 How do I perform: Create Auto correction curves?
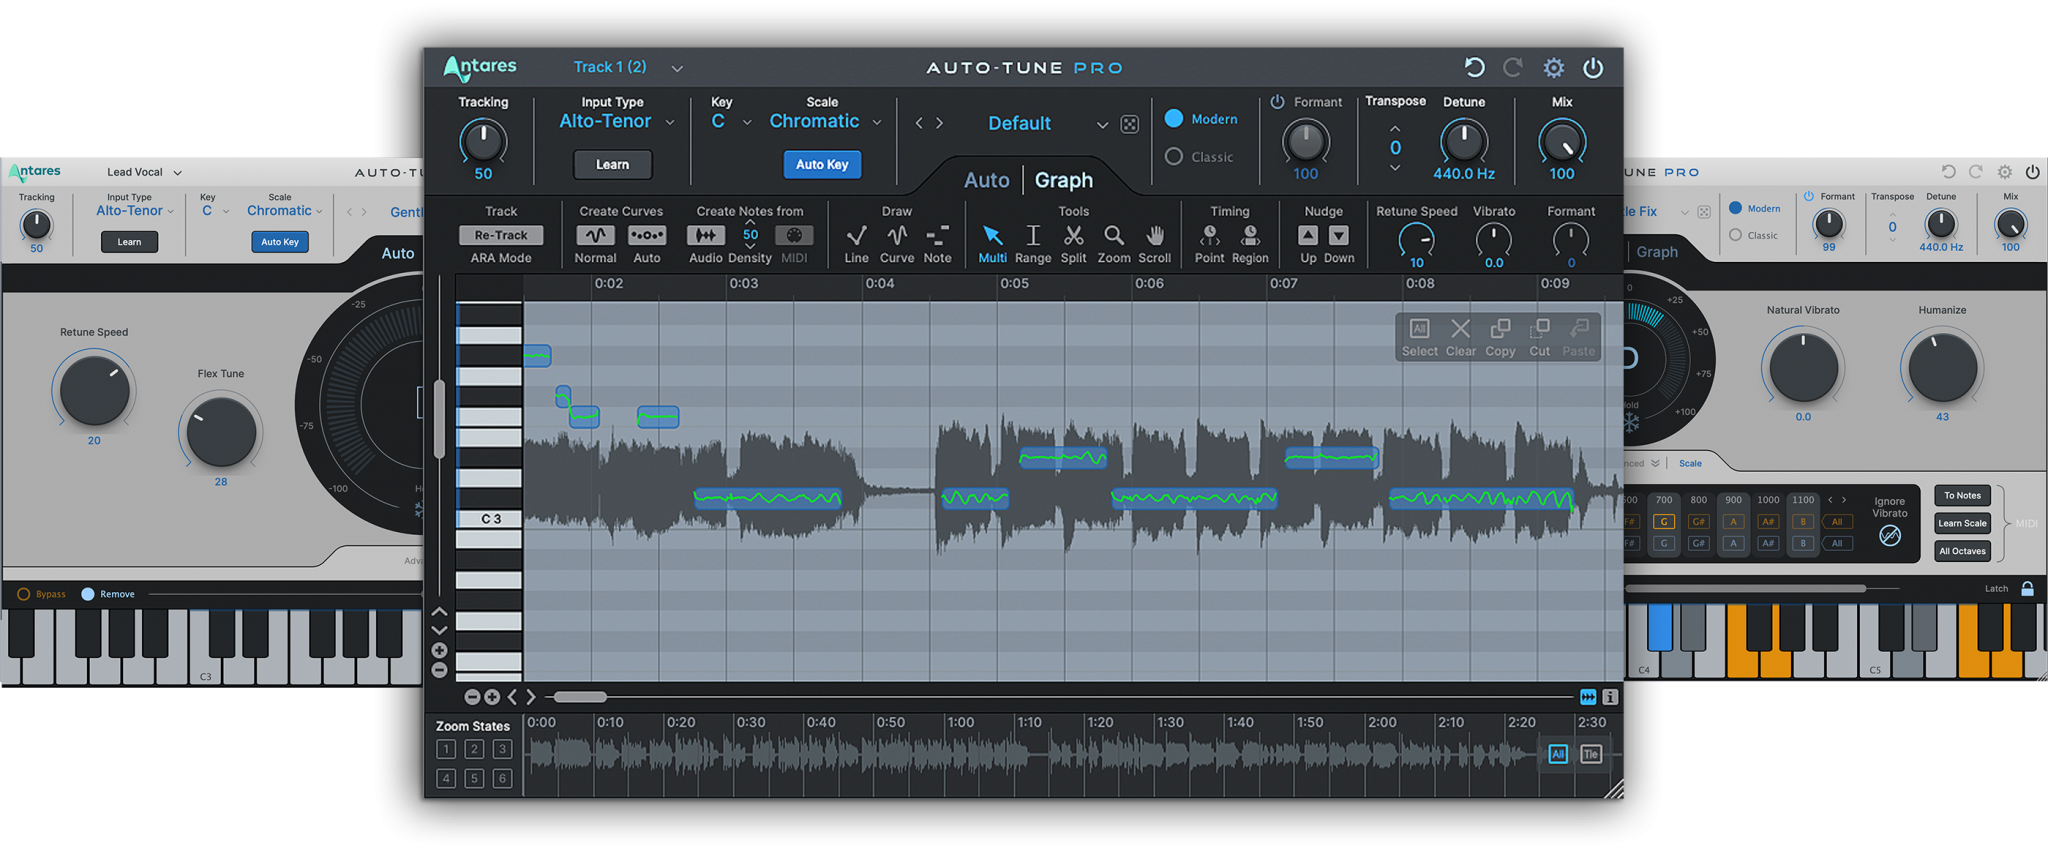(647, 236)
